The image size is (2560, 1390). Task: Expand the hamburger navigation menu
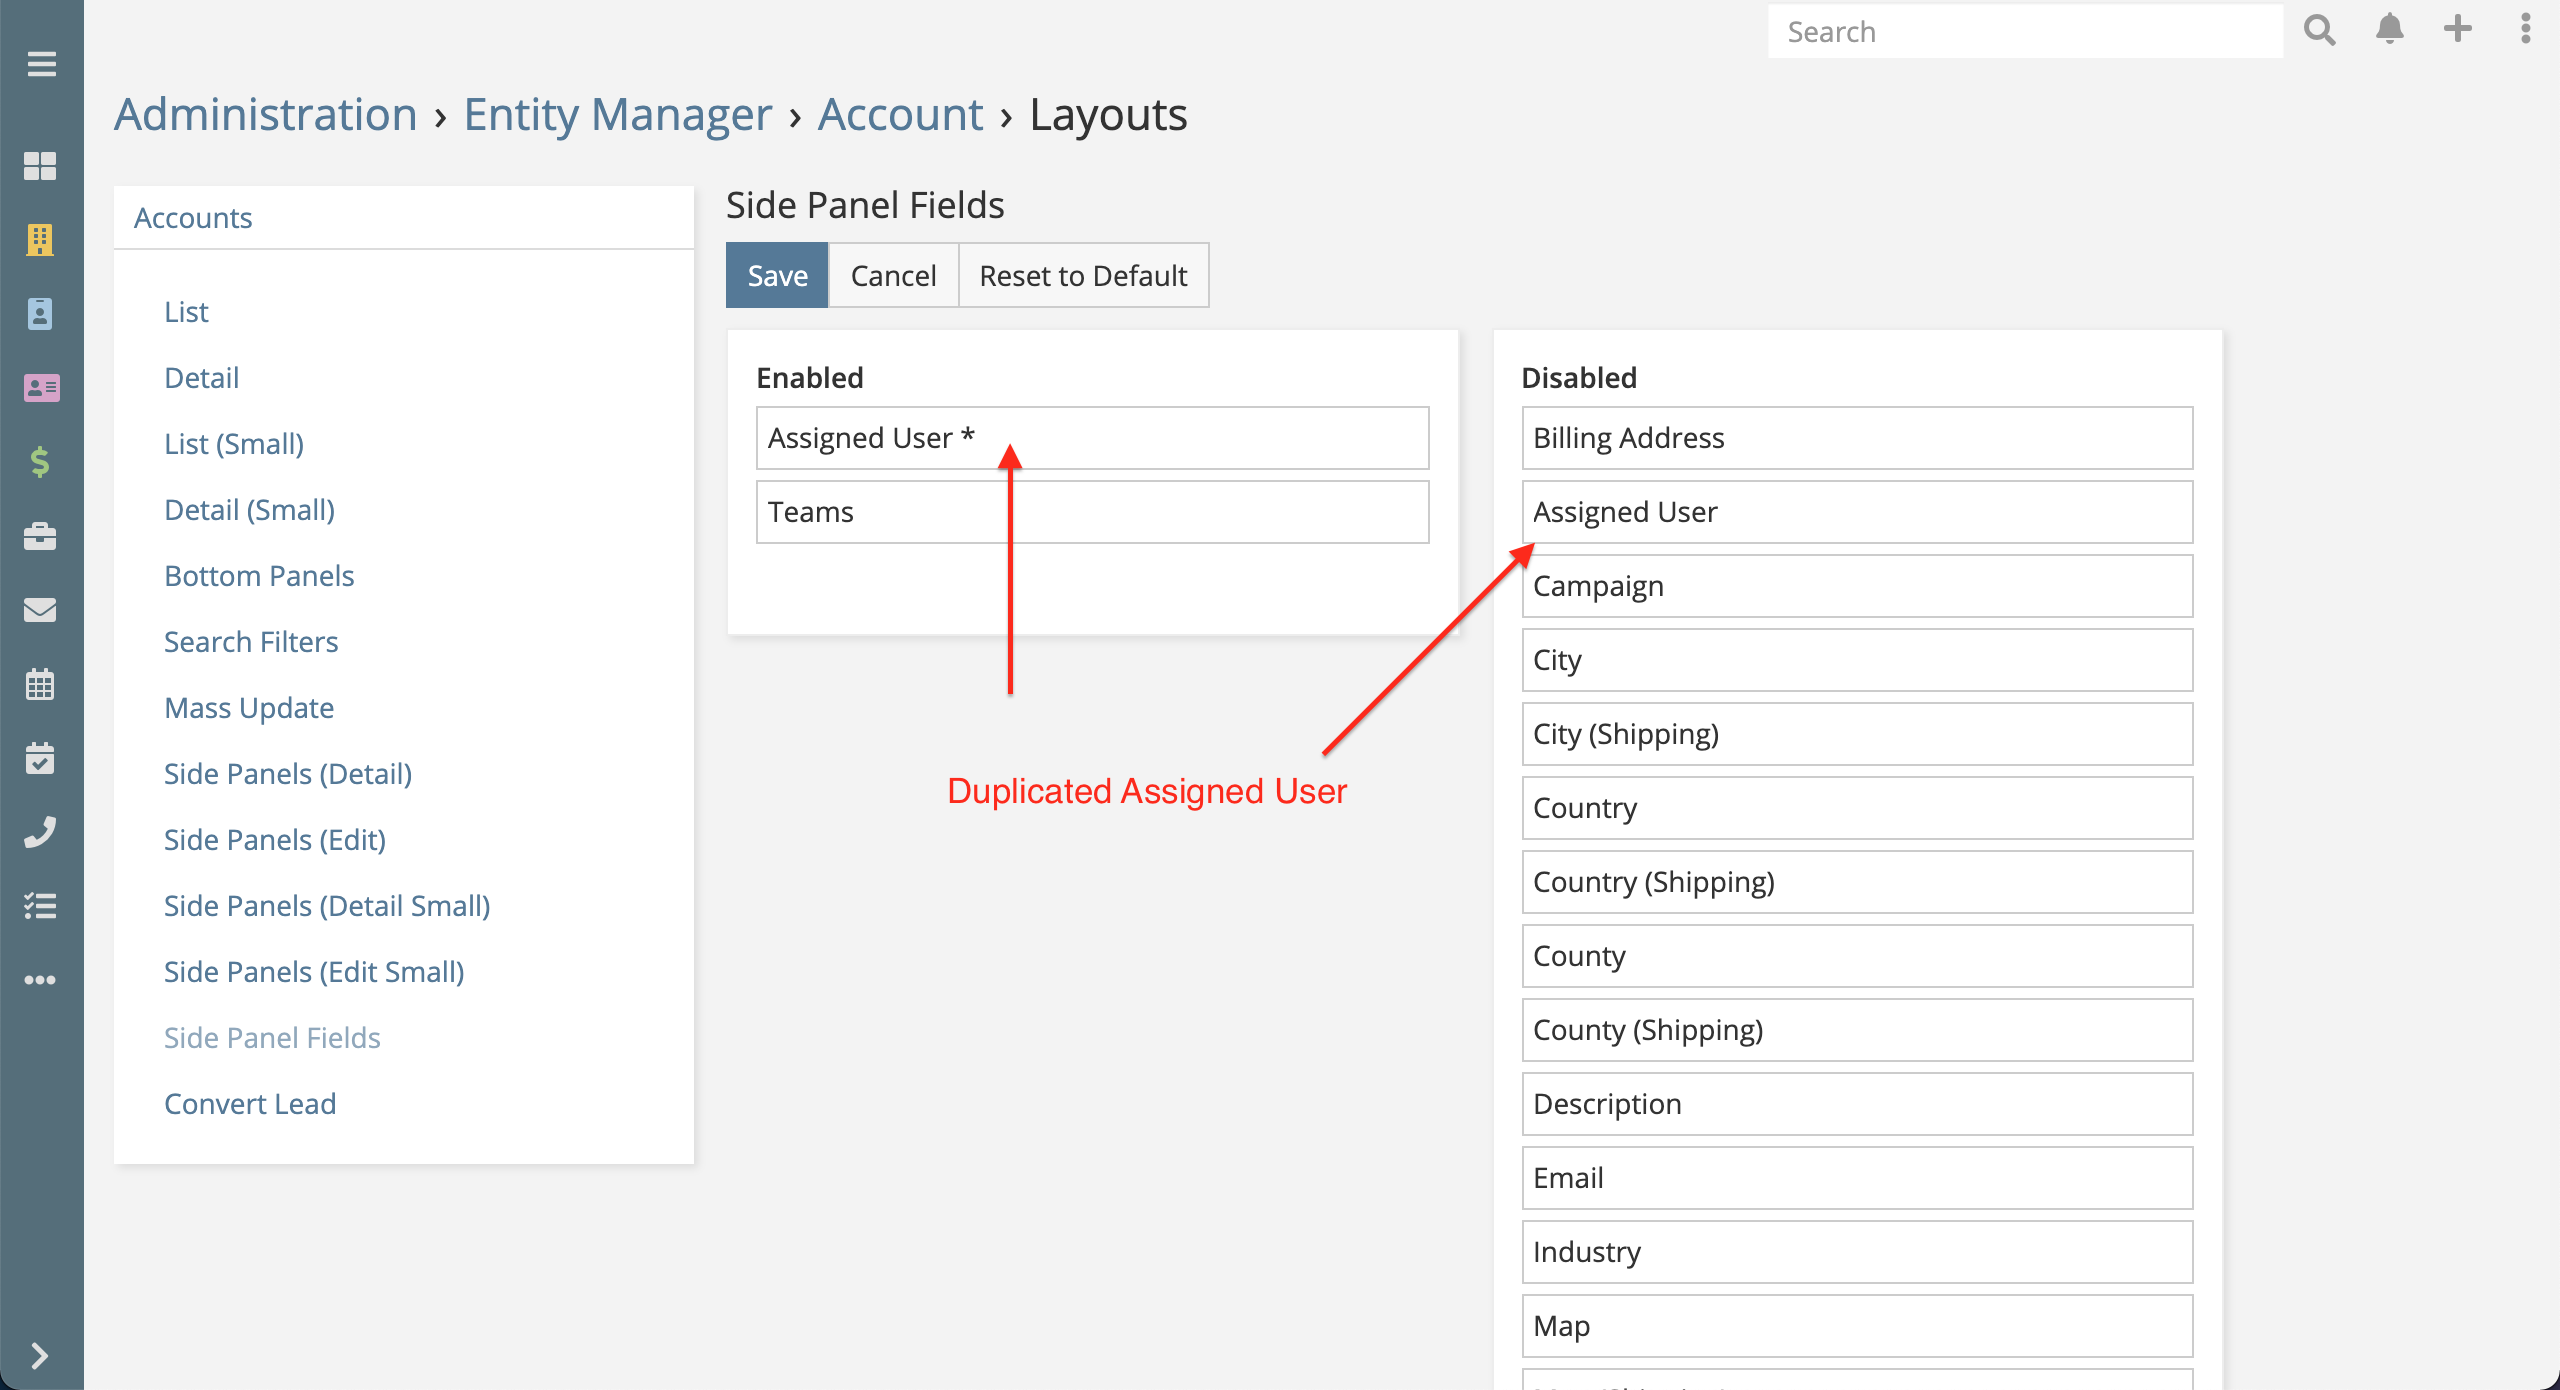40,65
